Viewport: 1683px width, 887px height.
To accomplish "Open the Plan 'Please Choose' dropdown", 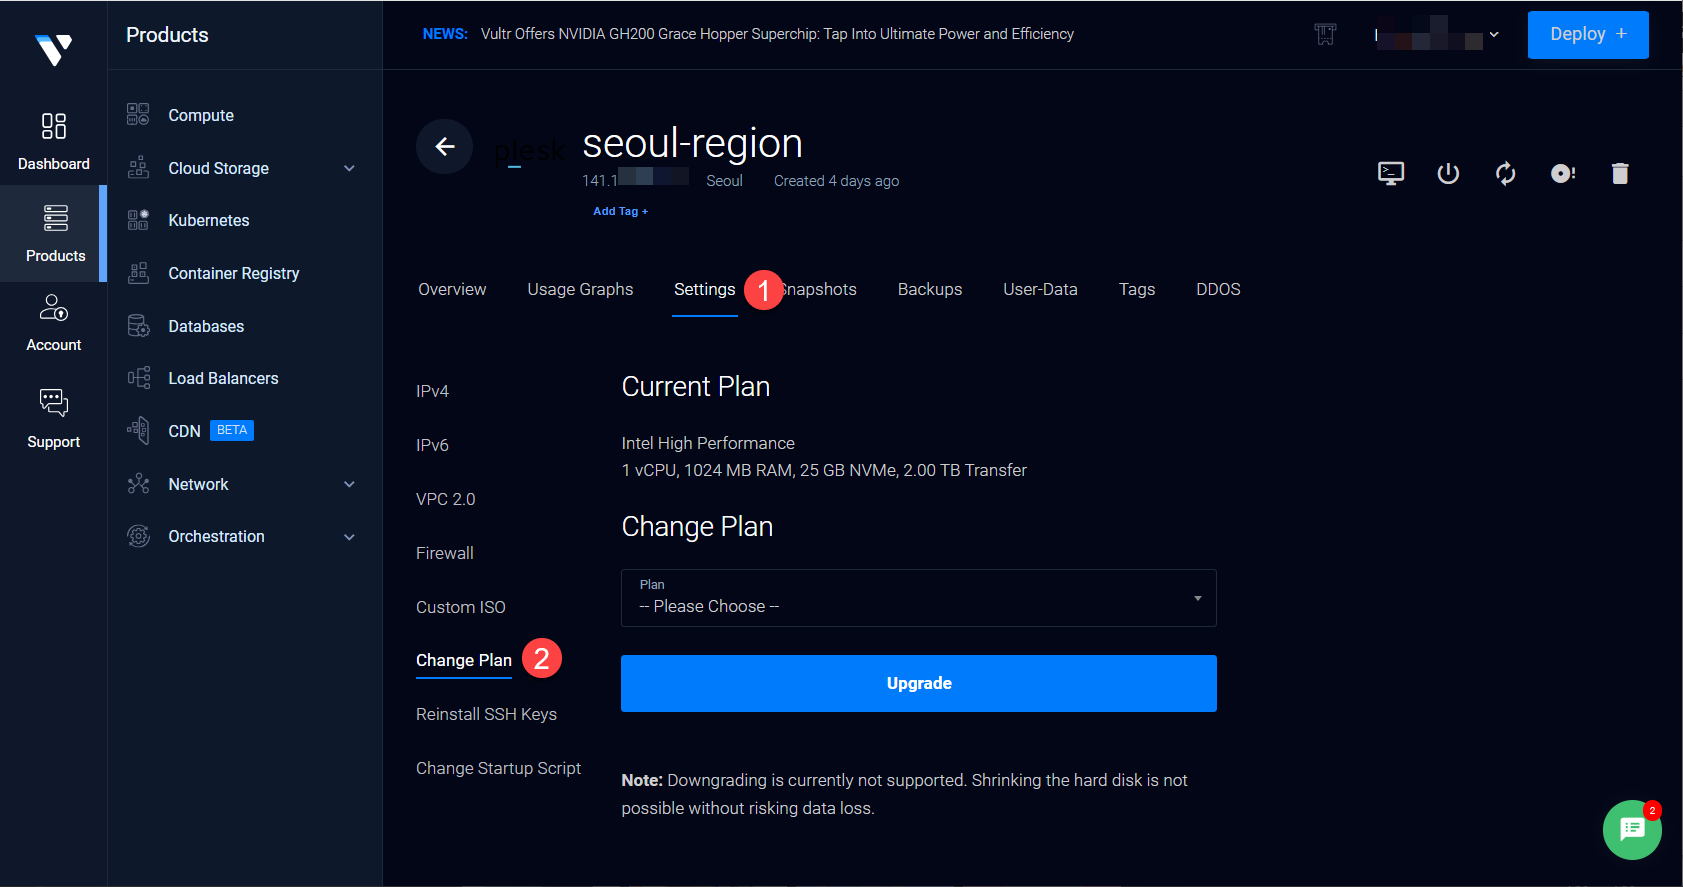I will click(x=919, y=598).
